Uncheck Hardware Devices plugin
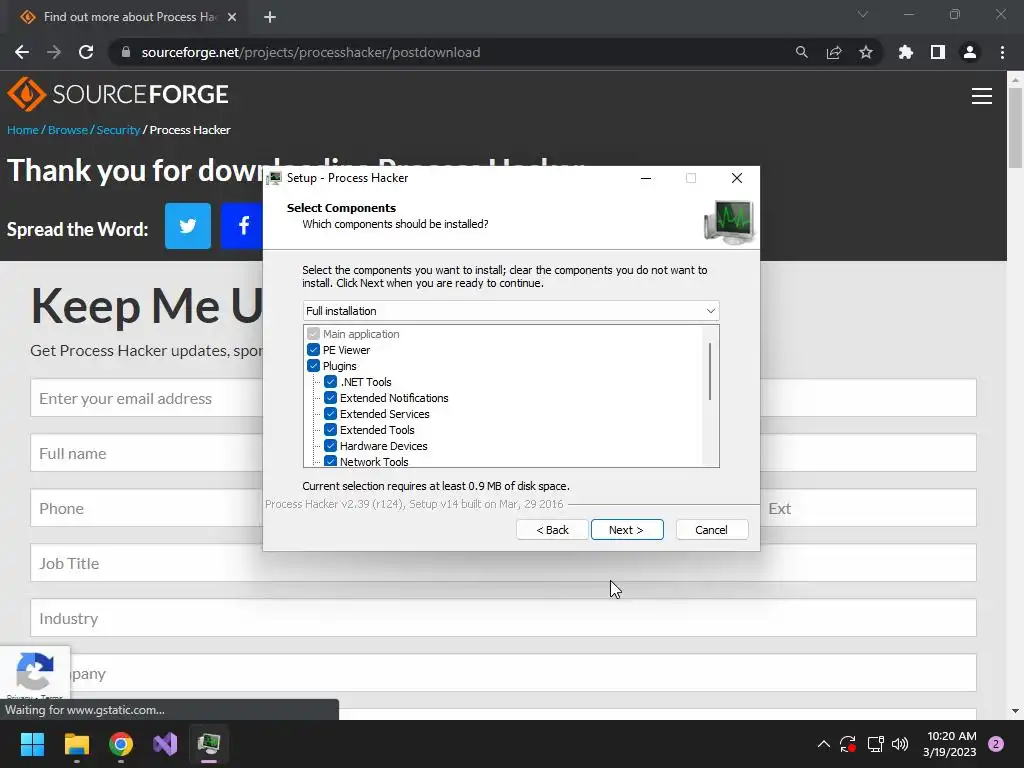Viewport: 1024px width, 768px height. pyautogui.click(x=330, y=446)
